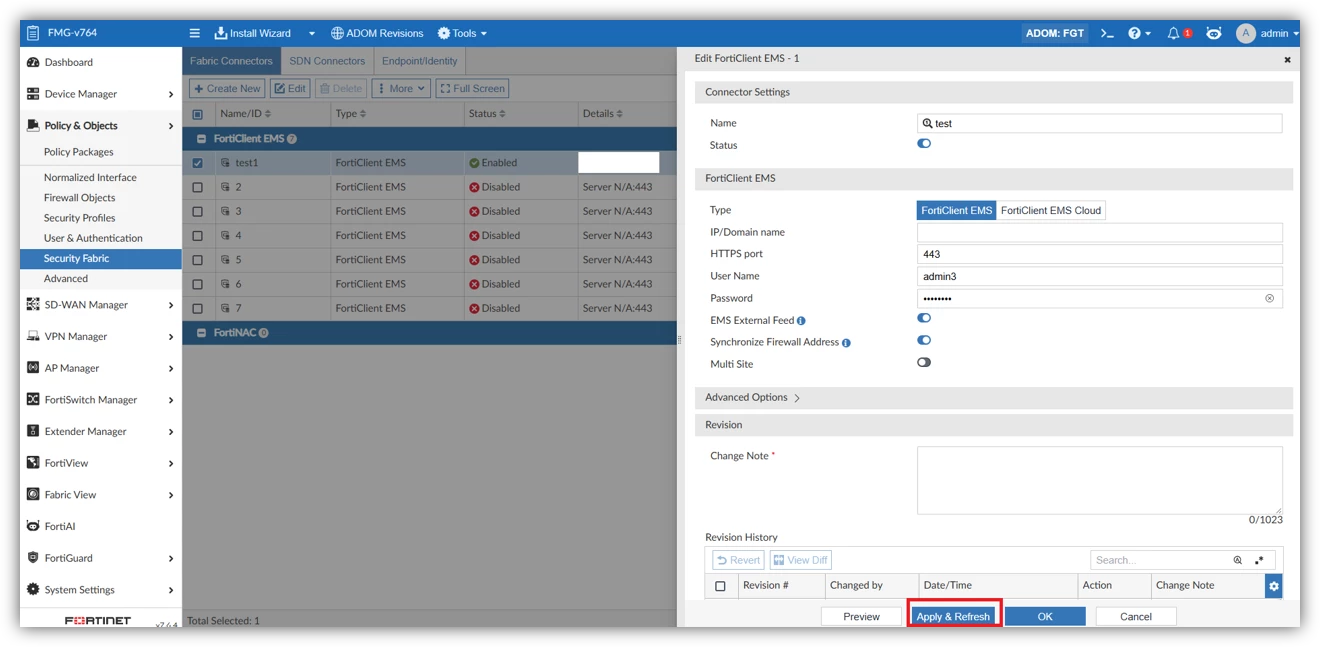This screenshot has width=1320, height=647.
Task: Toggle the connector Status switch
Action: point(924,144)
